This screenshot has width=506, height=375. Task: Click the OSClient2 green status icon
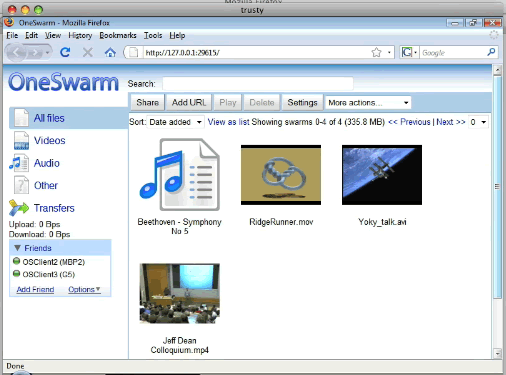pyautogui.click(x=16, y=261)
